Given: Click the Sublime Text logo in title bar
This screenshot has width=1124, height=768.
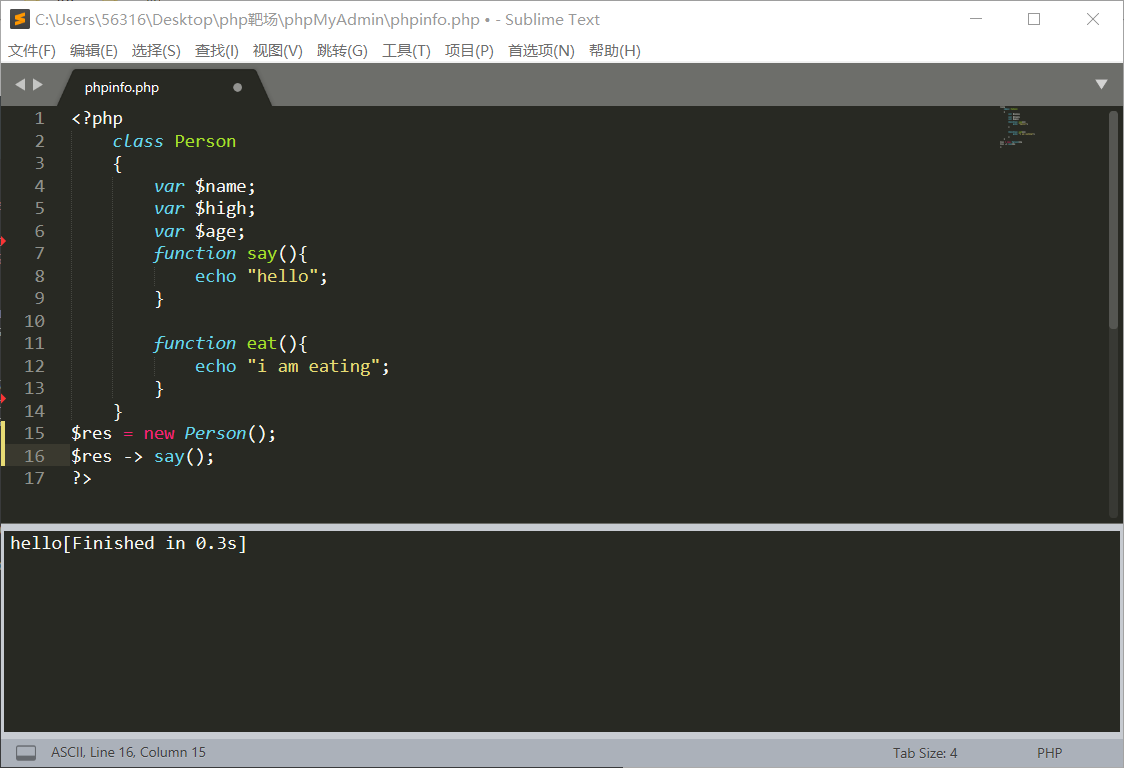Looking at the screenshot, I should pyautogui.click(x=19, y=19).
